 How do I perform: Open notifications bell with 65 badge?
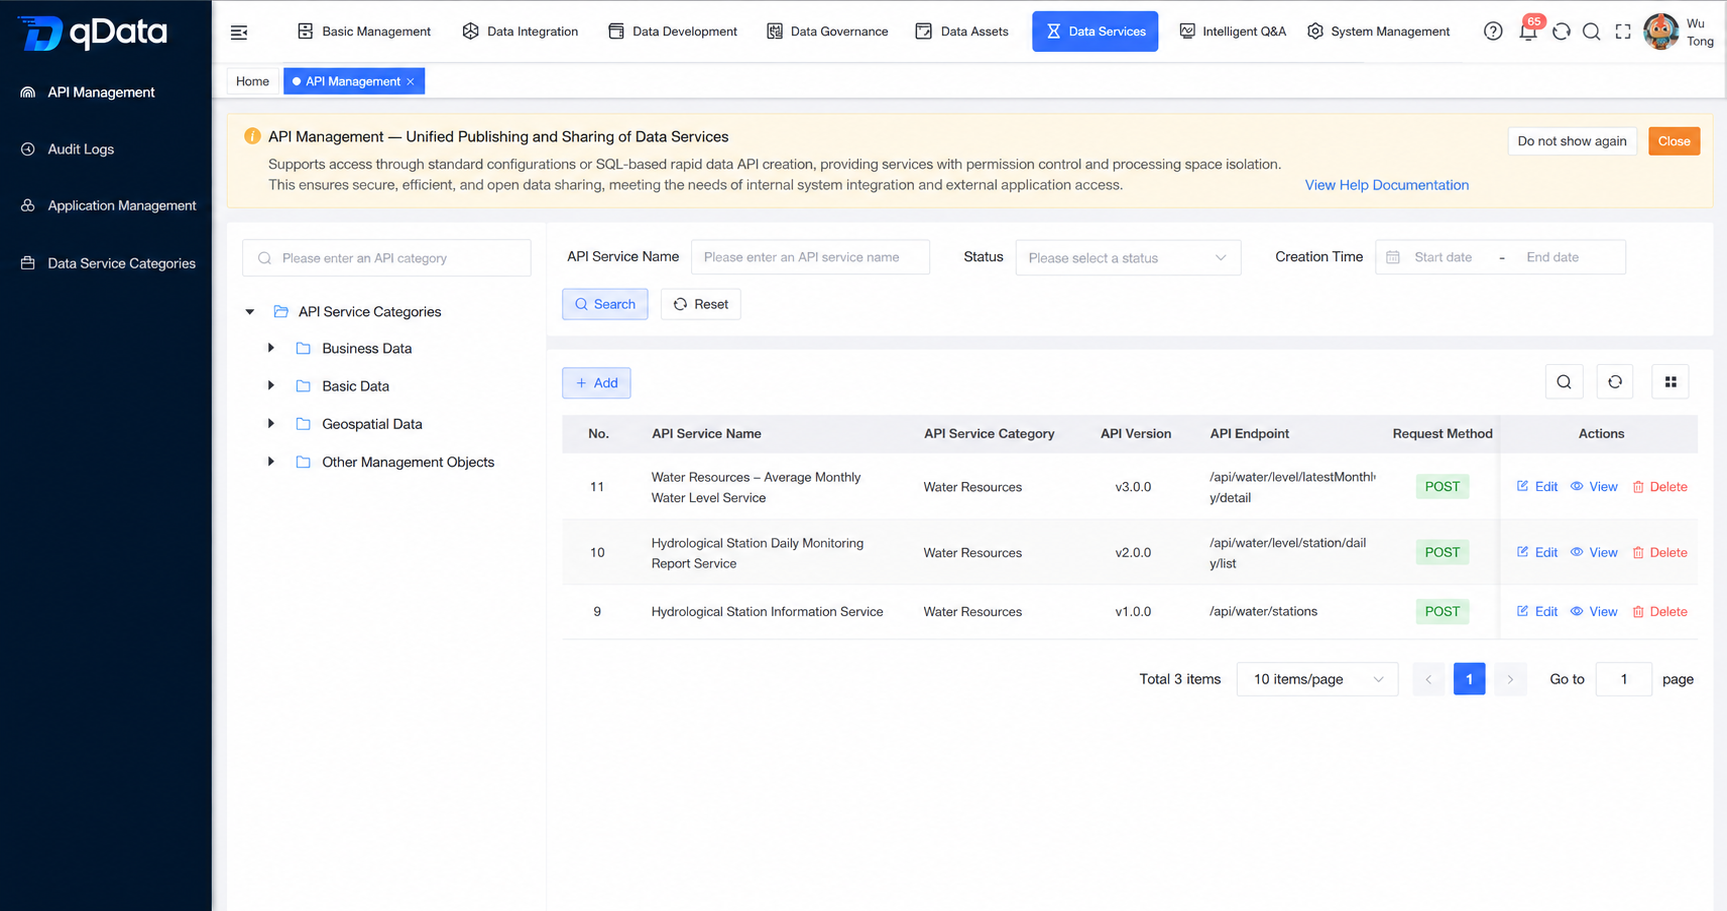(x=1528, y=31)
